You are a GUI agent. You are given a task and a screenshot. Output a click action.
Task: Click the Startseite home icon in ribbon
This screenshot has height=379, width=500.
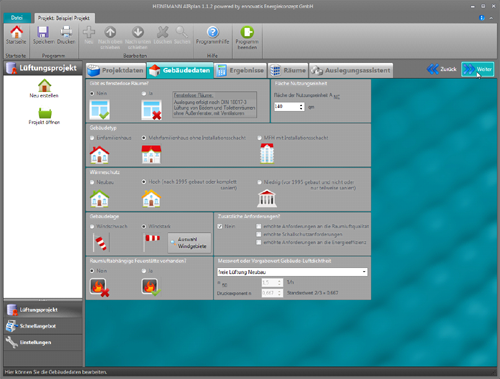pos(16,32)
